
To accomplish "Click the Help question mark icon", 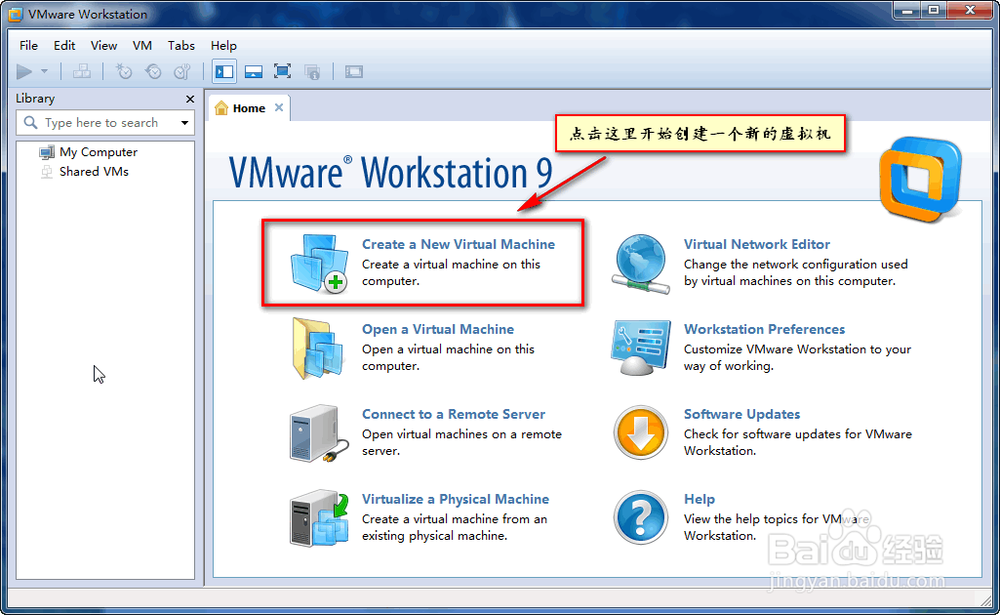I will [640, 517].
